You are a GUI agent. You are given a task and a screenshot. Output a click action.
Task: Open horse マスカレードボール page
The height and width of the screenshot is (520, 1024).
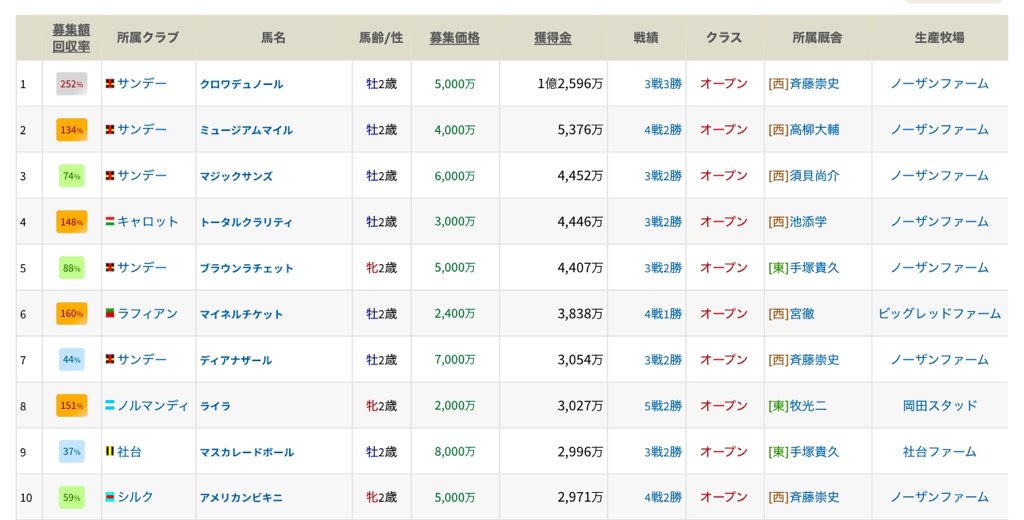(x=246, y=452)
